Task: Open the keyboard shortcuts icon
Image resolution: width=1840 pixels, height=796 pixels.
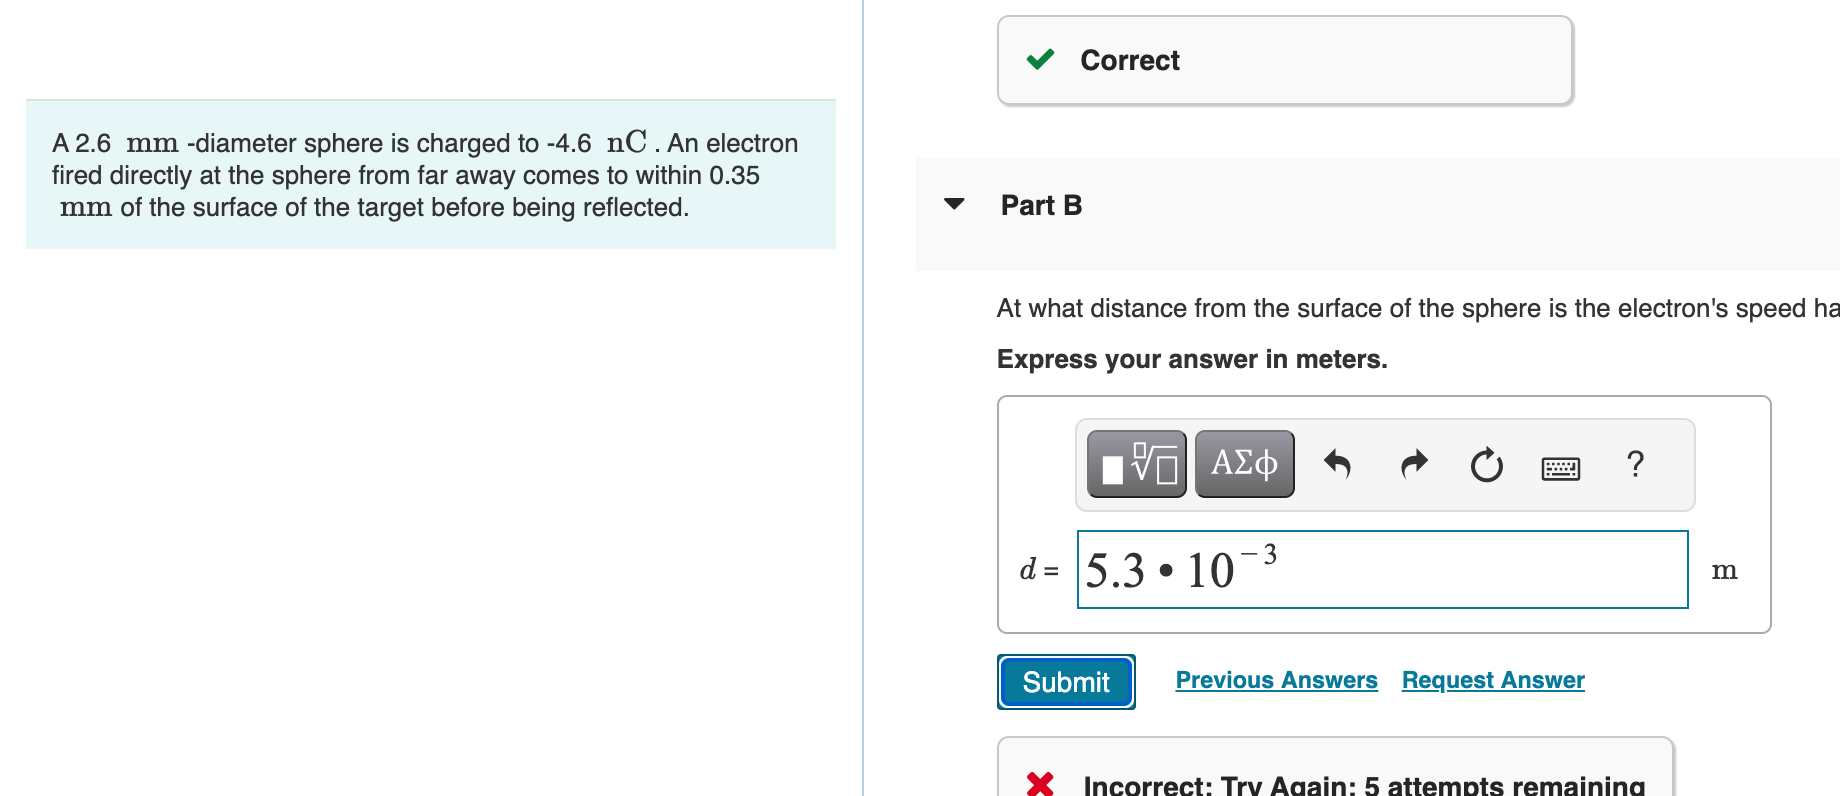Action: 1560,466
